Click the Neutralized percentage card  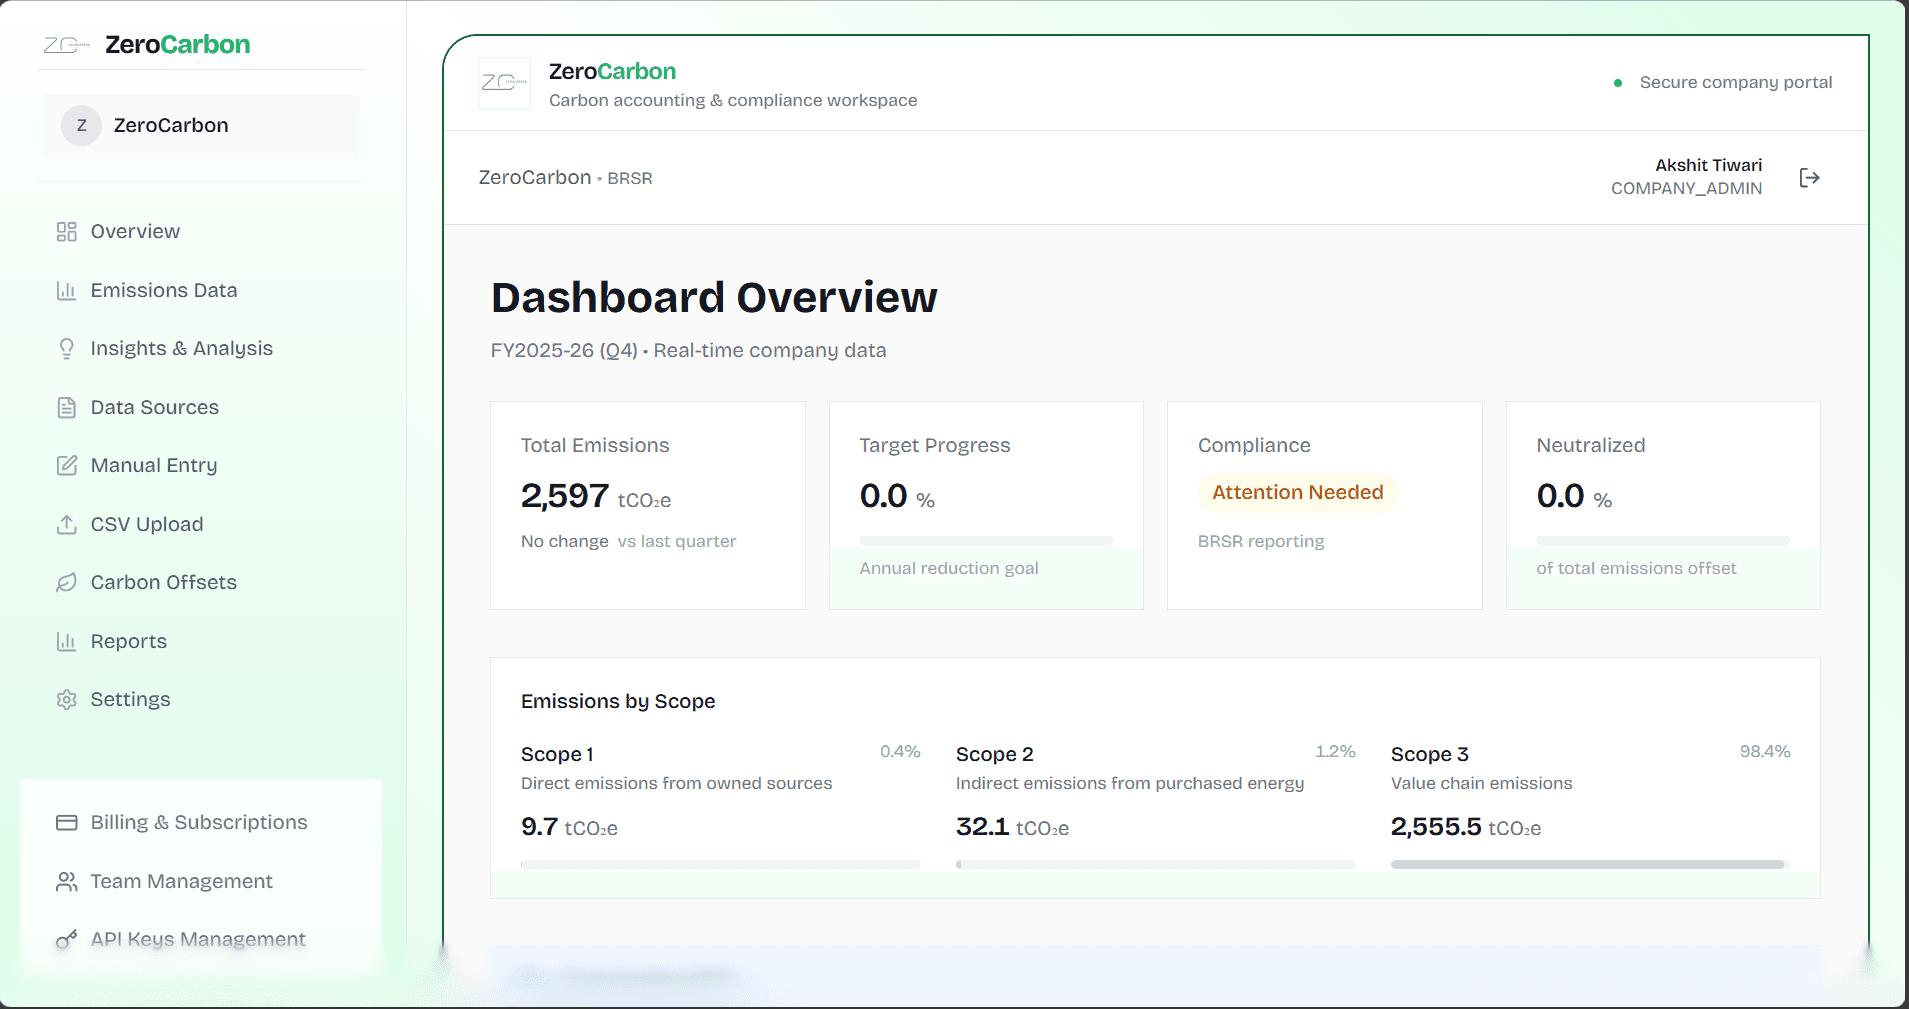[x=1662, y=505]
